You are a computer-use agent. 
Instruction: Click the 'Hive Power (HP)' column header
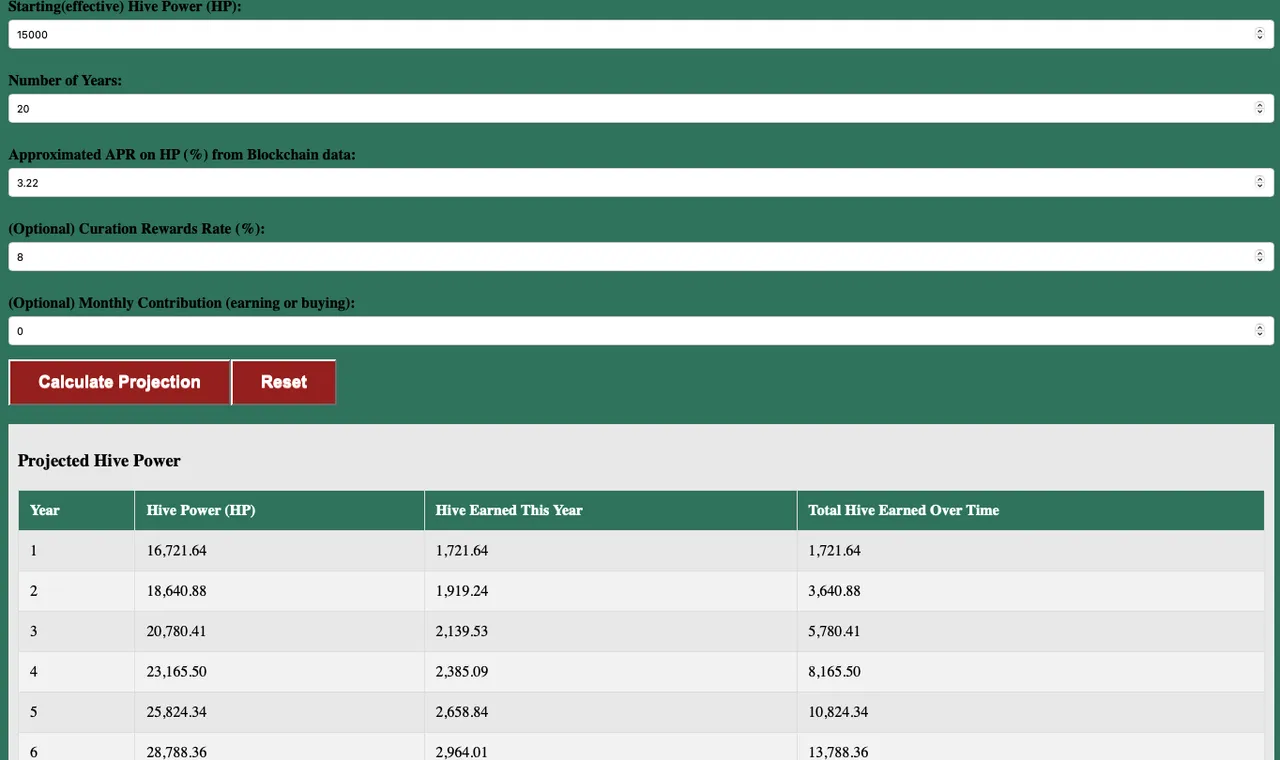pos(280,510)
